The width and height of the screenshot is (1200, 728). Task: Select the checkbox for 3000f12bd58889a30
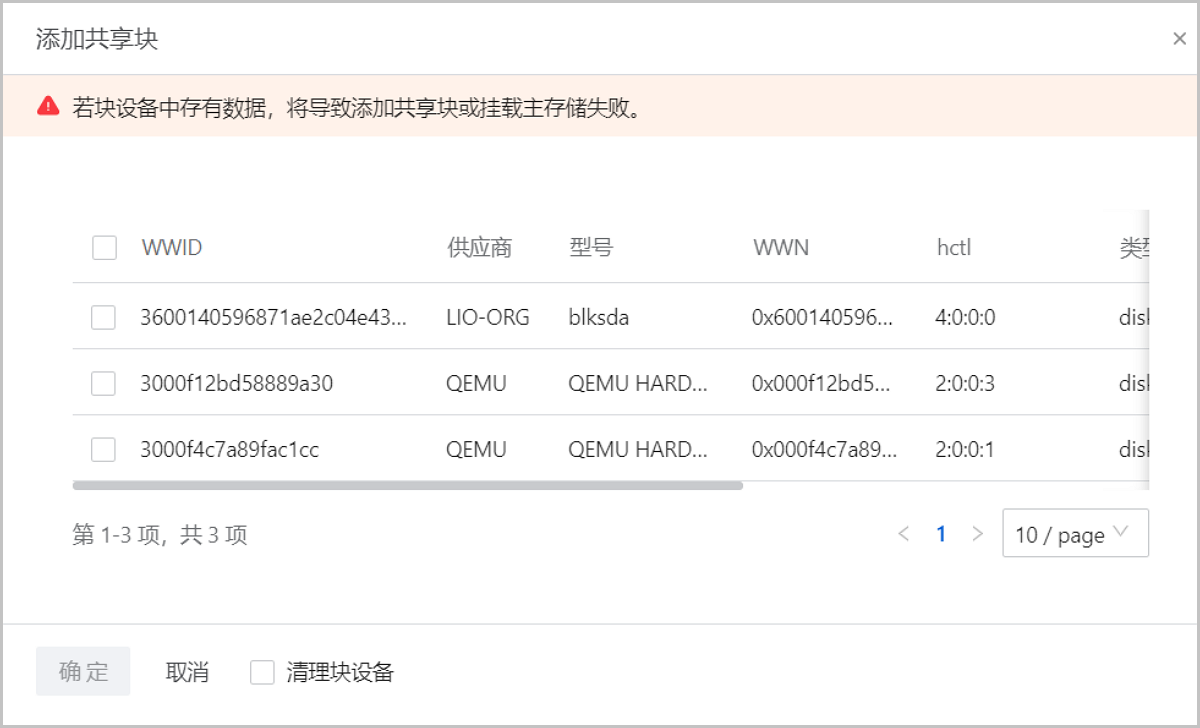(x=104, y=384)
